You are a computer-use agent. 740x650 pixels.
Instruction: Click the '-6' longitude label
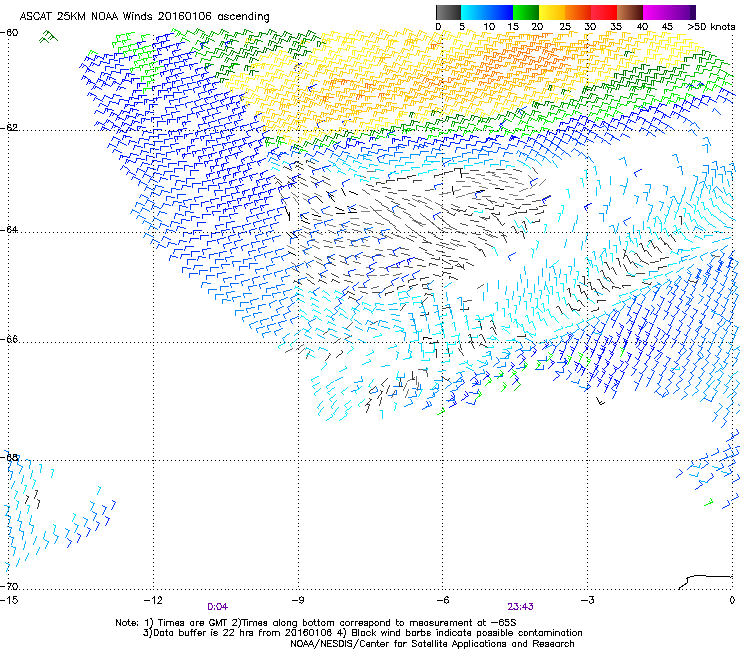point(442,600)
